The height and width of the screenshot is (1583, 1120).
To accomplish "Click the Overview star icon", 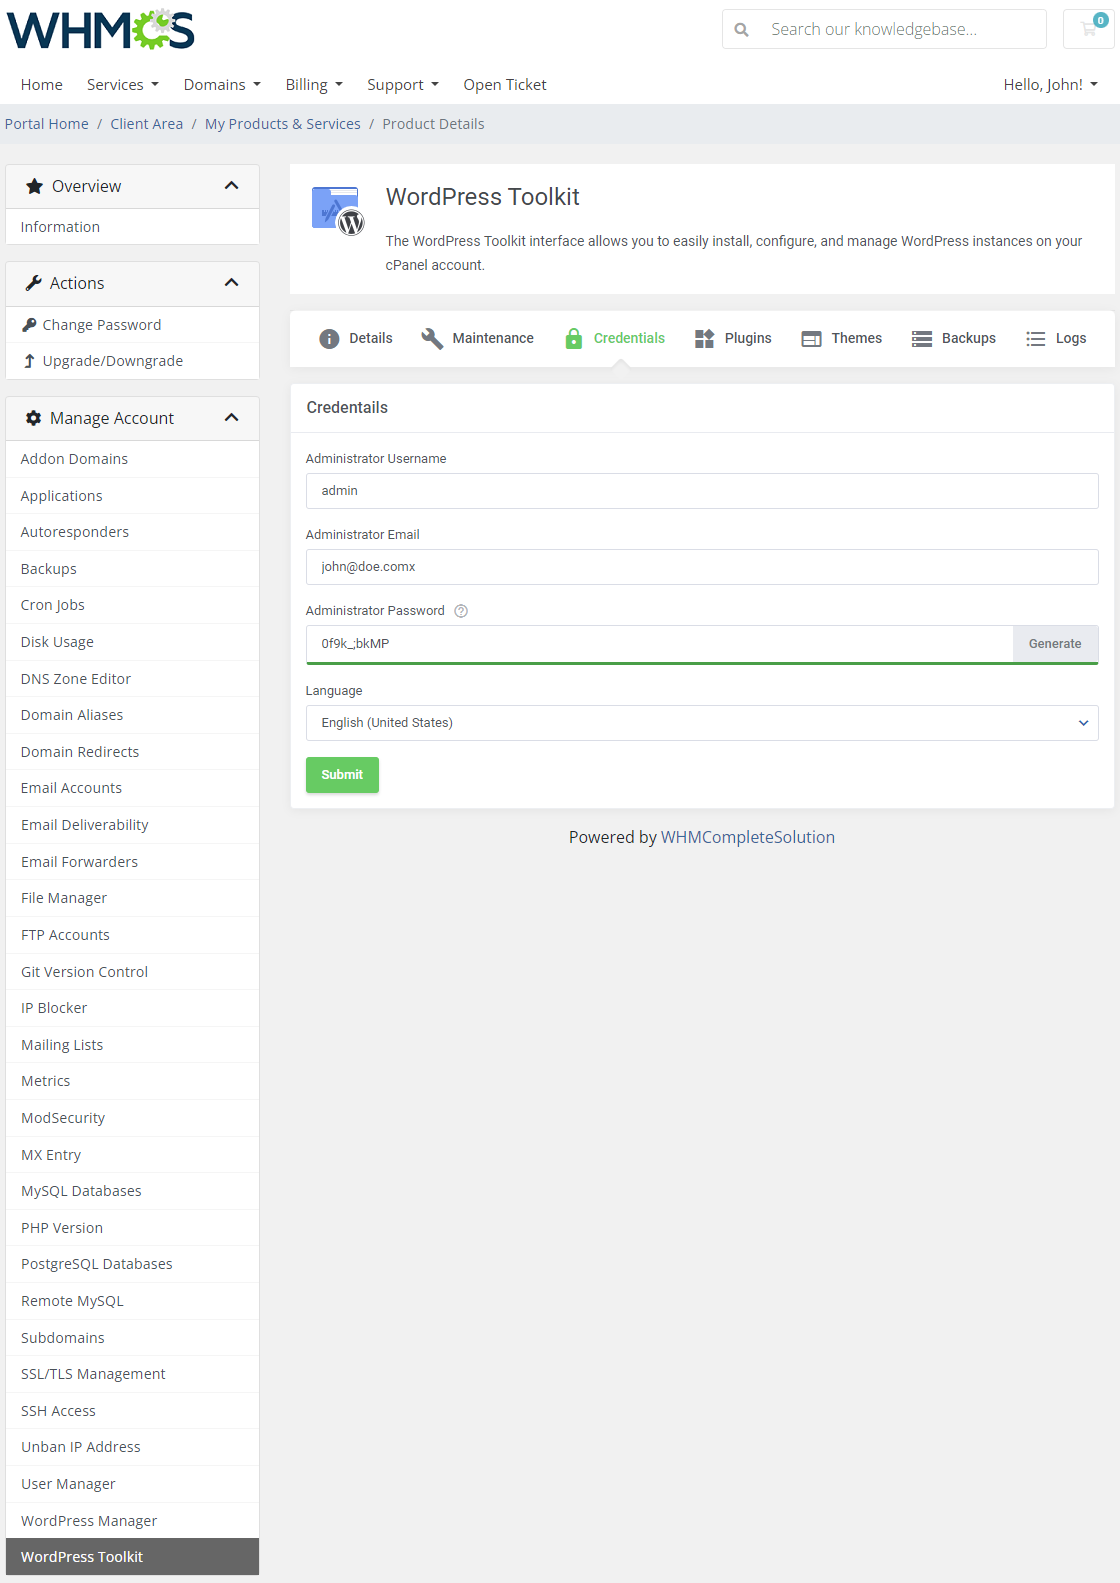I will coord(34,186).
